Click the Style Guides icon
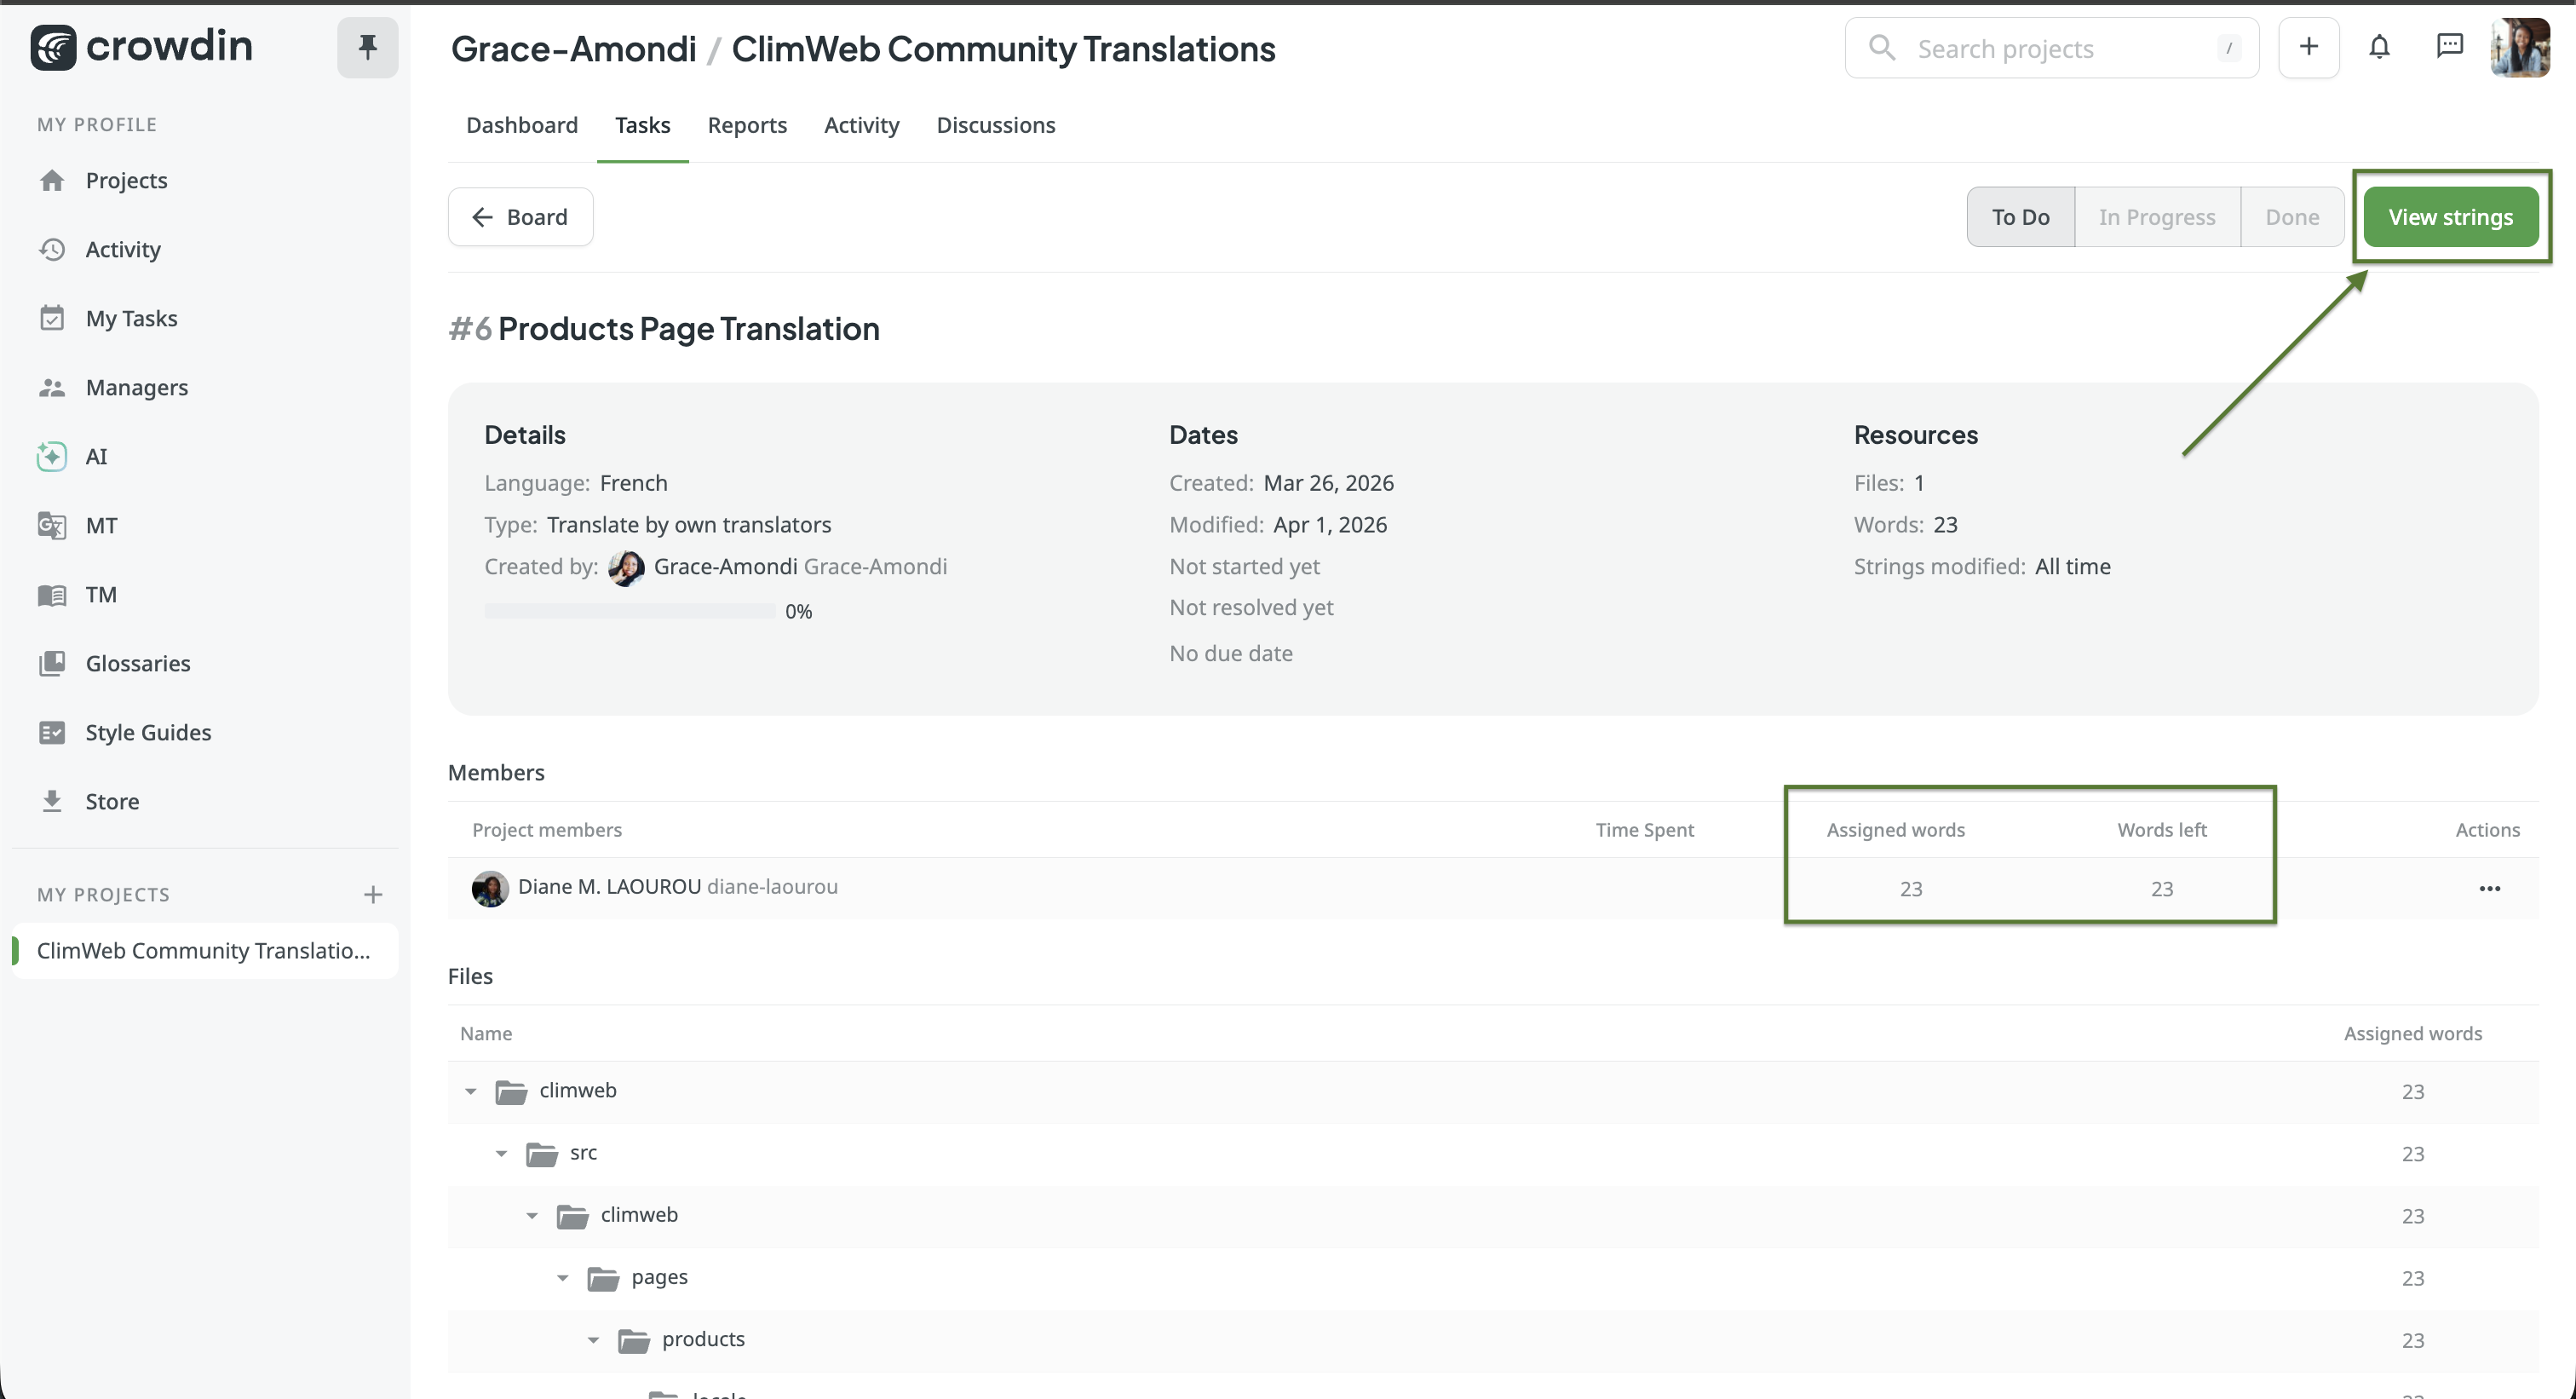The width and height of the screenshot is (2576, 1399). click(52, 732)
